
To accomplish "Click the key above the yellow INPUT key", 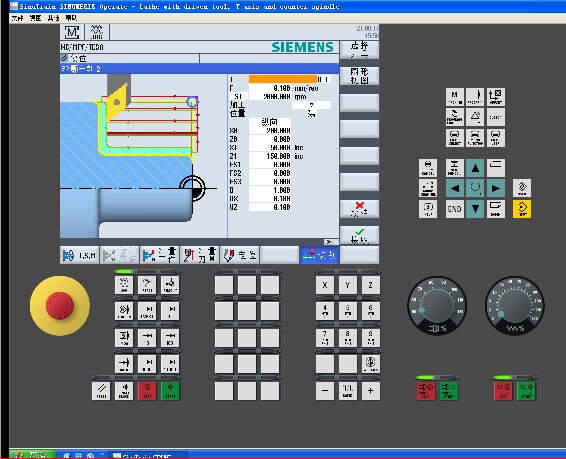I will point(522,188).
